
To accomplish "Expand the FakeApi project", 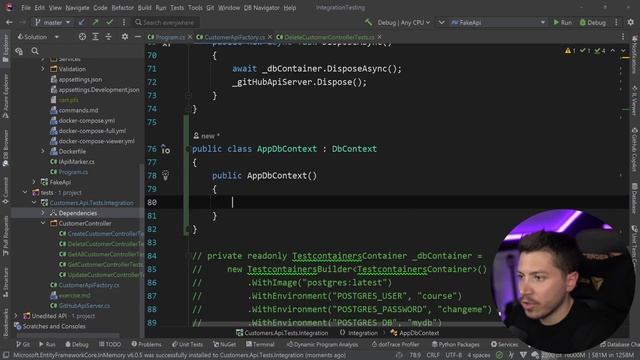I will pos(34,182).
